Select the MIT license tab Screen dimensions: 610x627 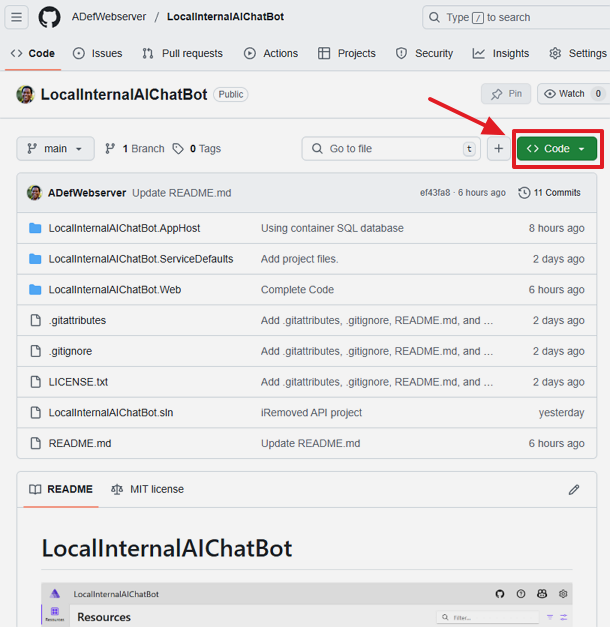[147, 489]
